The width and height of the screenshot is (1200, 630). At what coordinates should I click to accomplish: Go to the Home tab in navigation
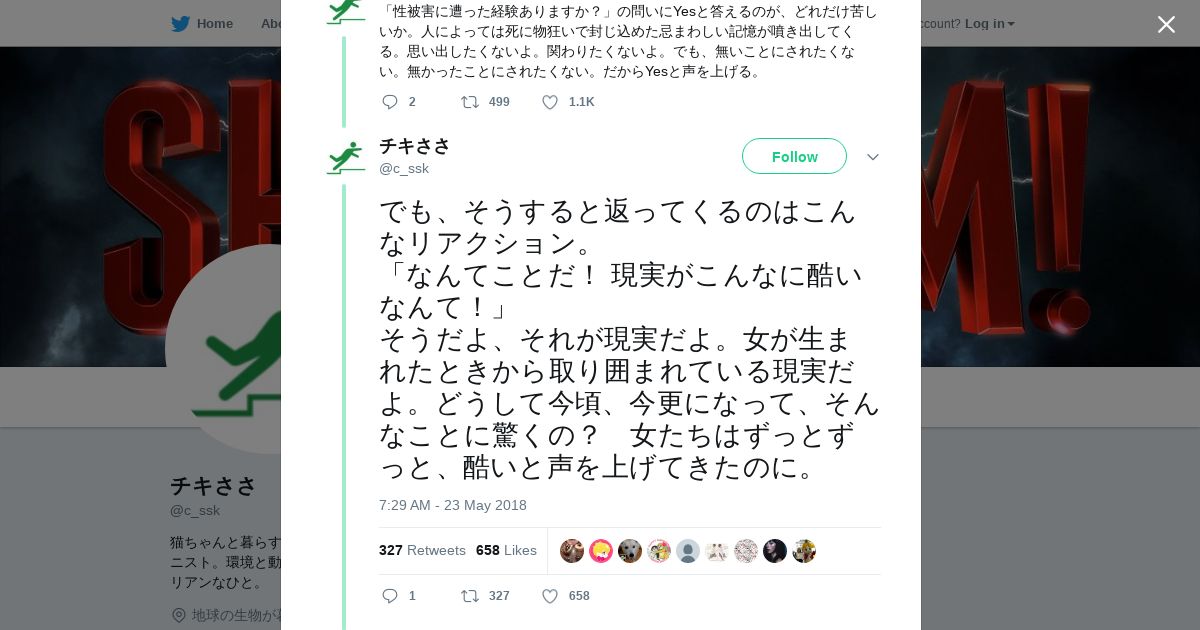(x=214, y=24)
